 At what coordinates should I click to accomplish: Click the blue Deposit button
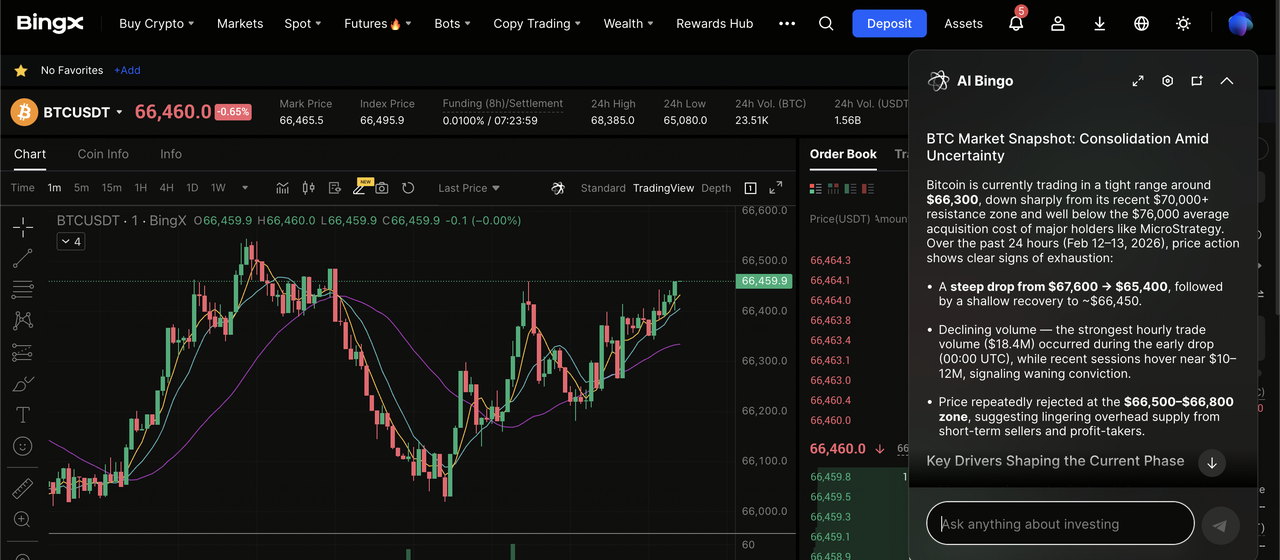tap(889, 24)
